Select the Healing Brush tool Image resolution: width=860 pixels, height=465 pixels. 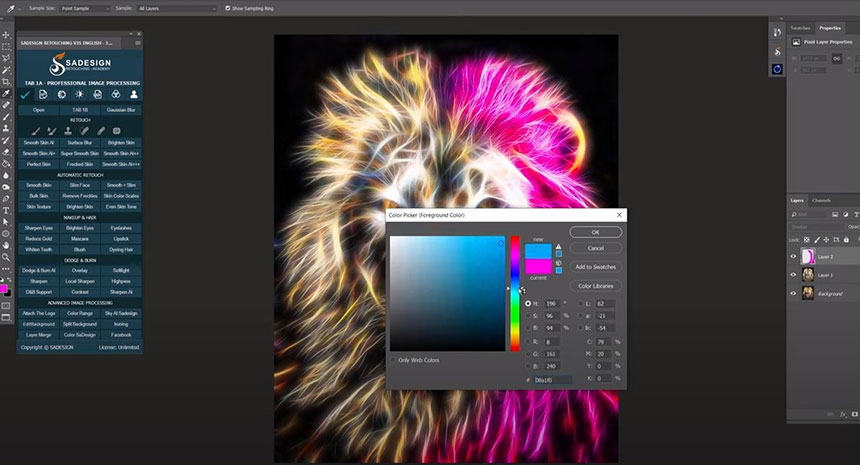[x=6, y=105]
